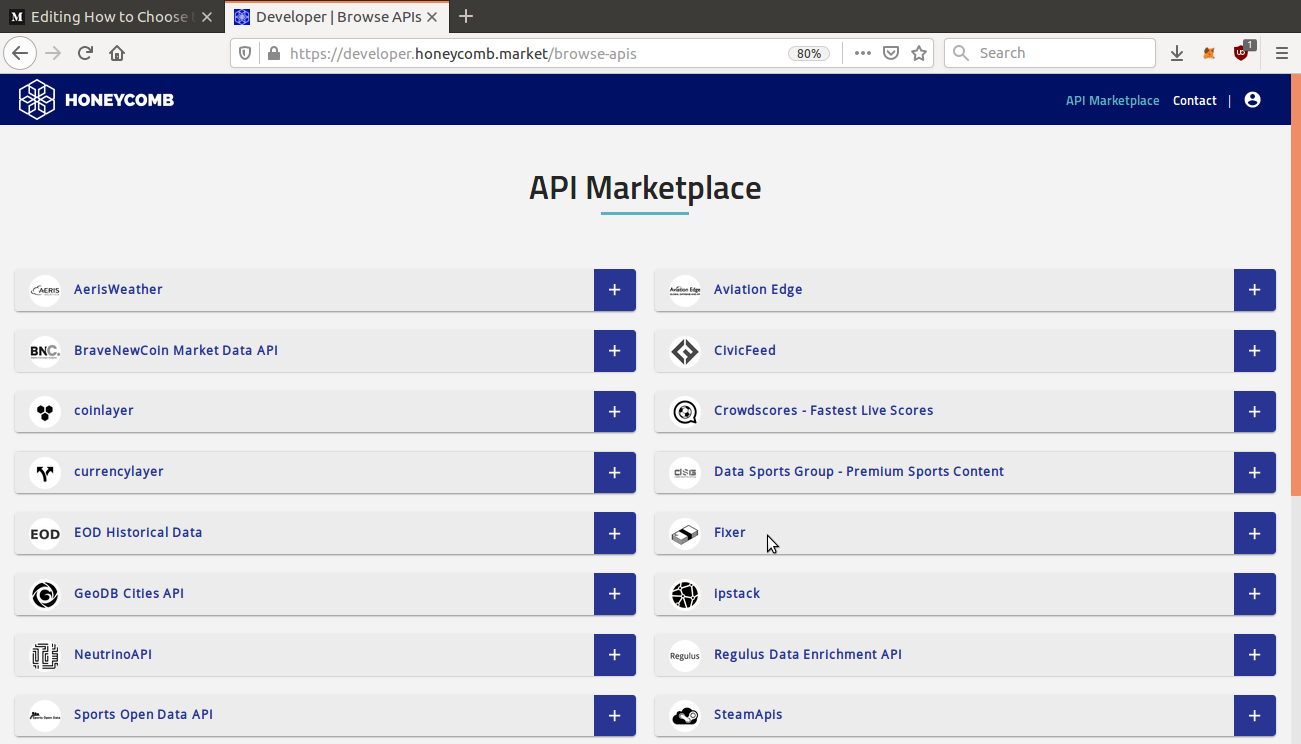The image size is (1301, 744).
Task: Expand GeoDB Cities API plus button
Action: (x=615, y=594)
